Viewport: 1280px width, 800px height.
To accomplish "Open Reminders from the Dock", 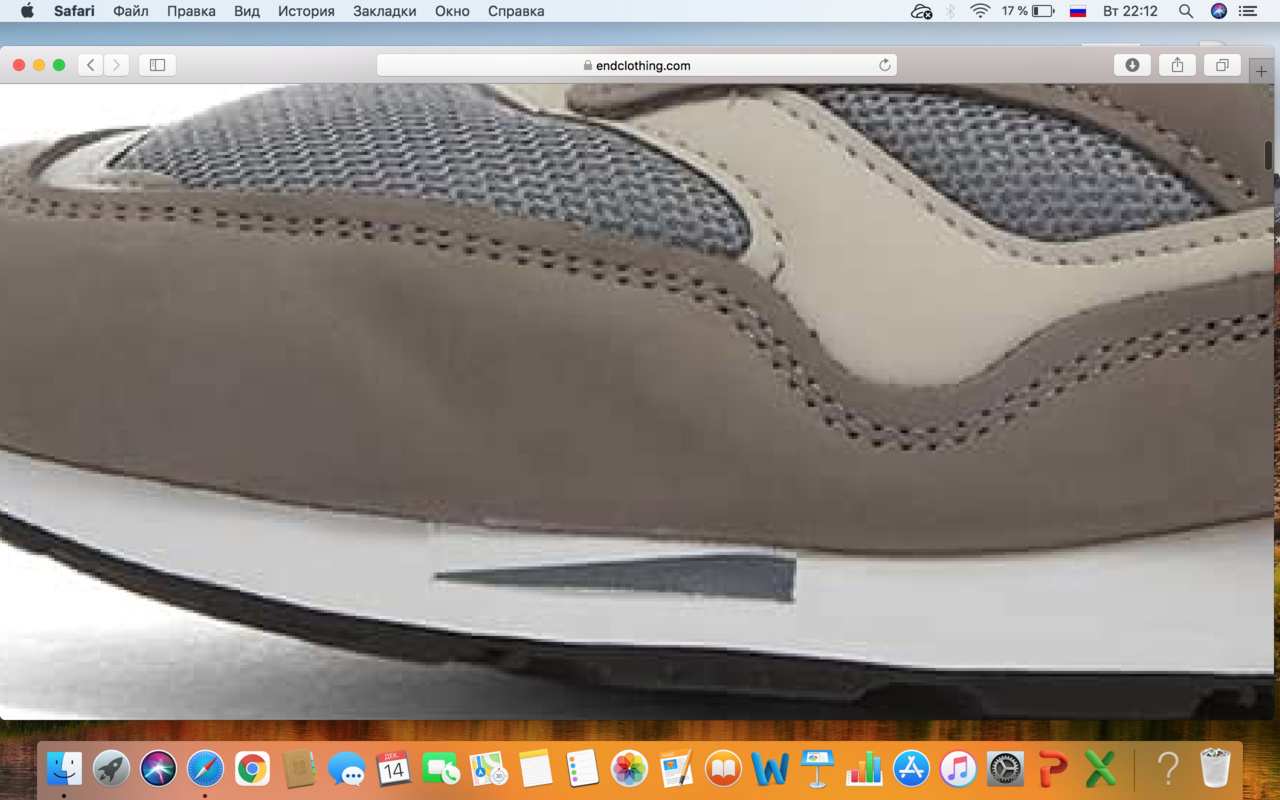I will (x=582, y=768).
